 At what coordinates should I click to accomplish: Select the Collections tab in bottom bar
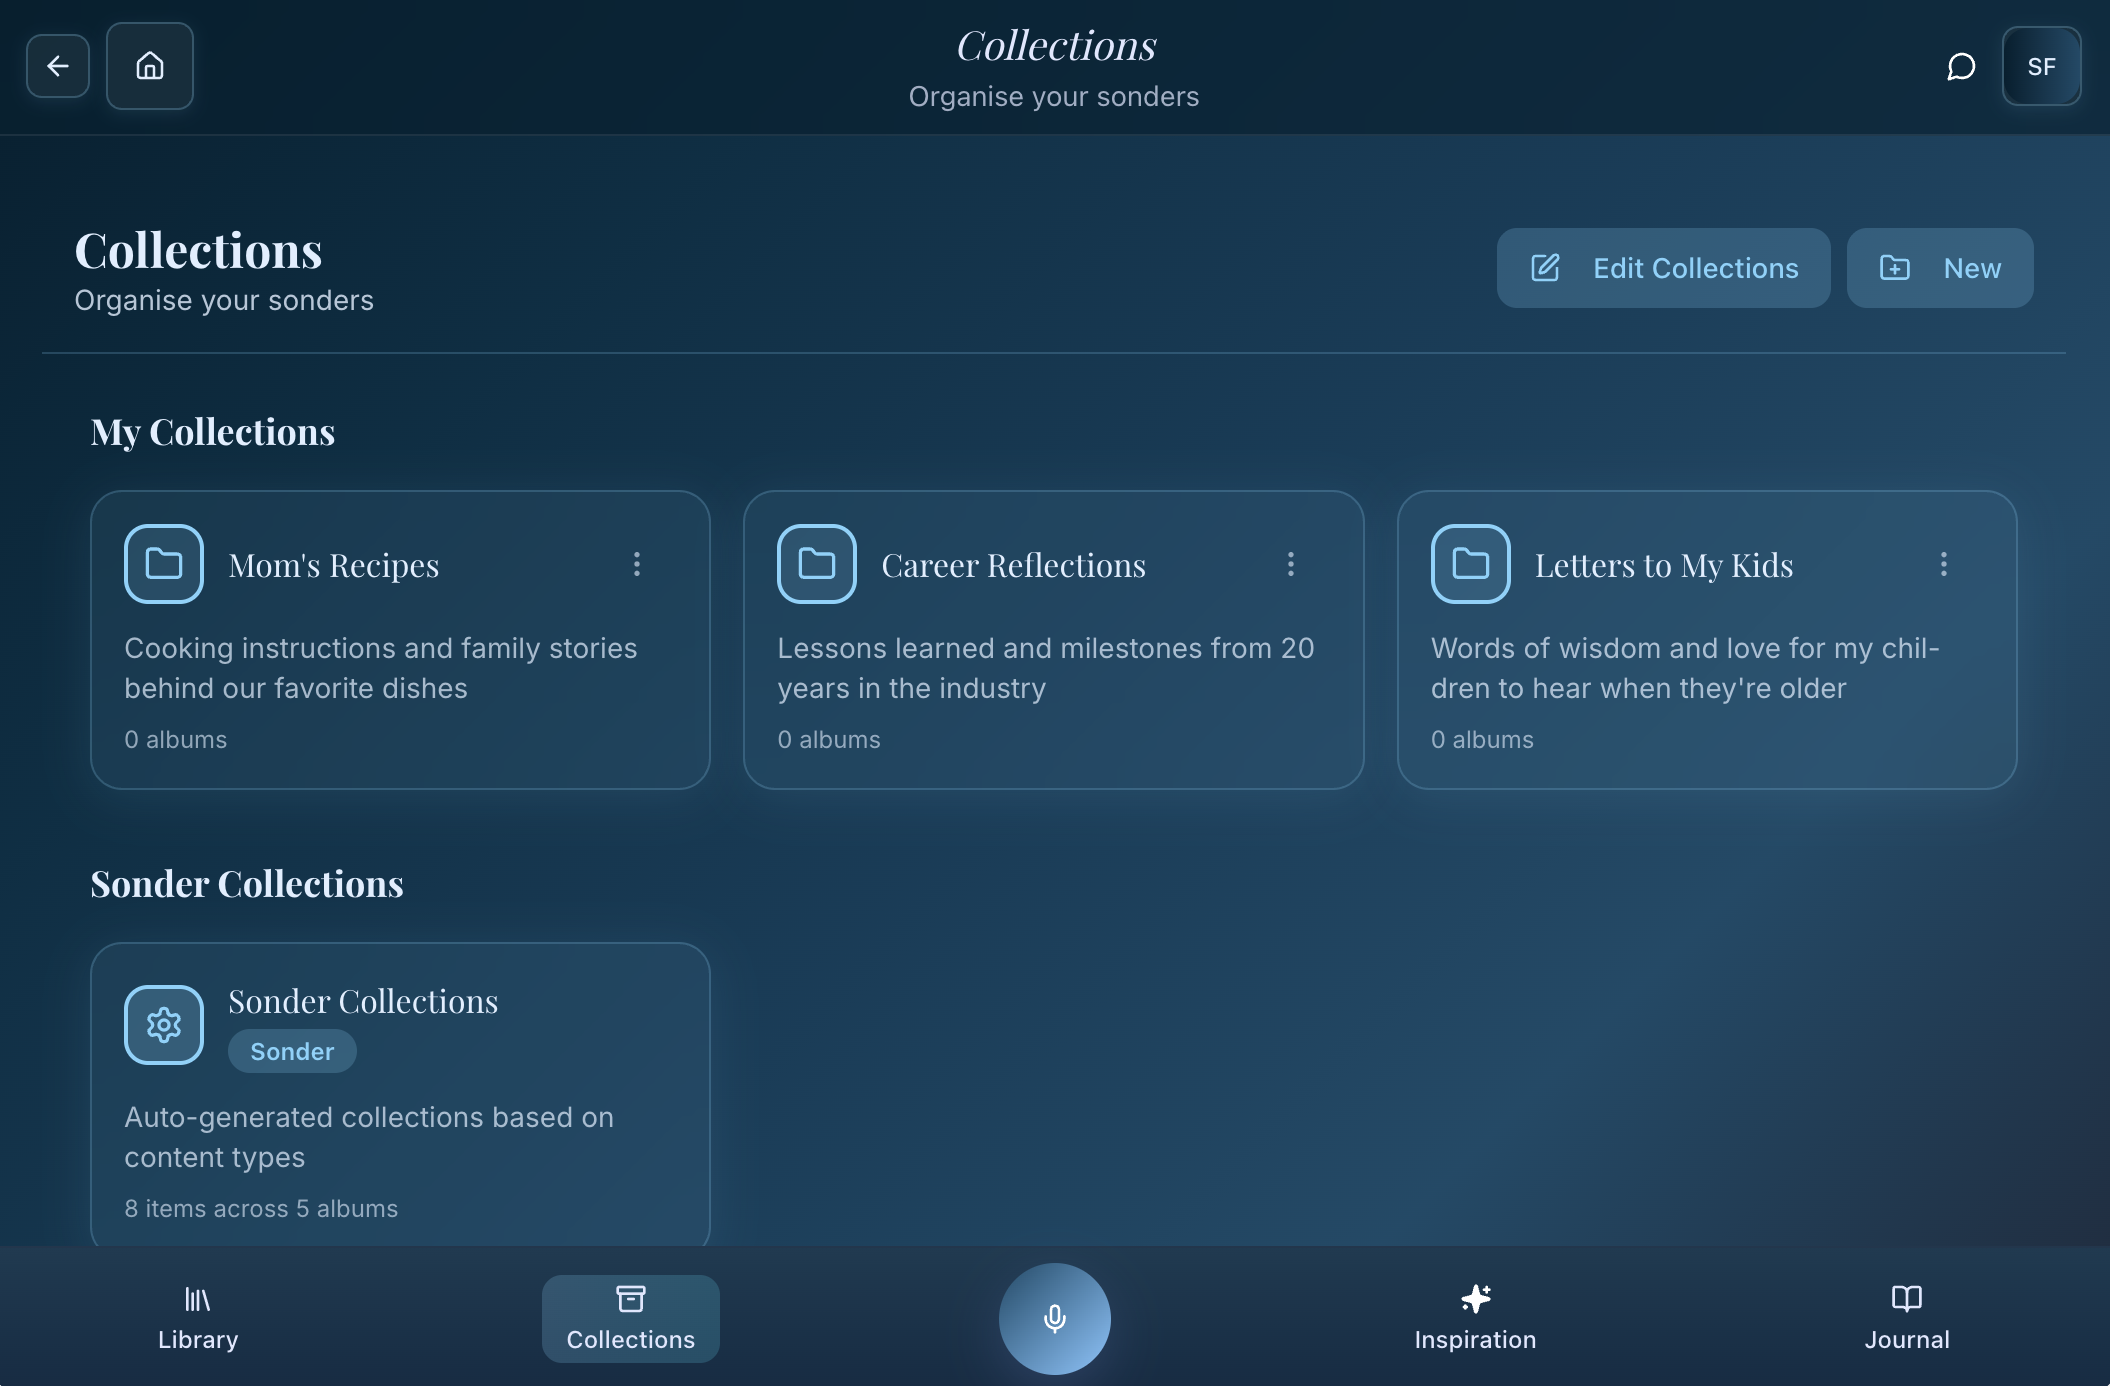(x=630, y=1318)
